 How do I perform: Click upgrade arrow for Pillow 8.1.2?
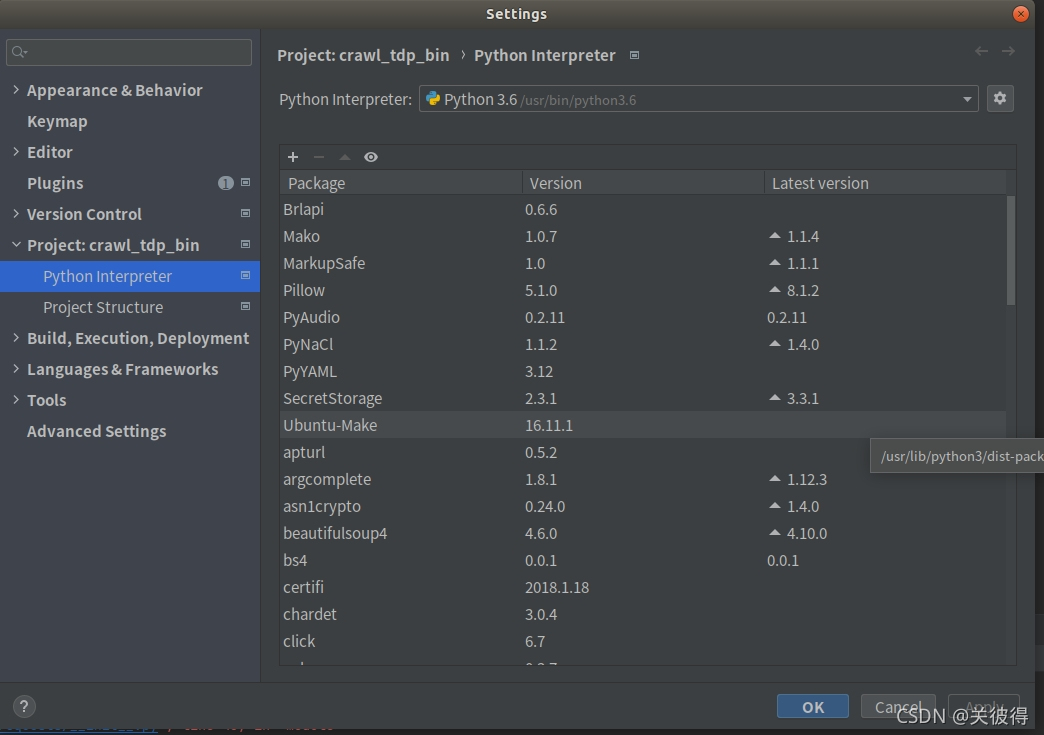point(774,290)
